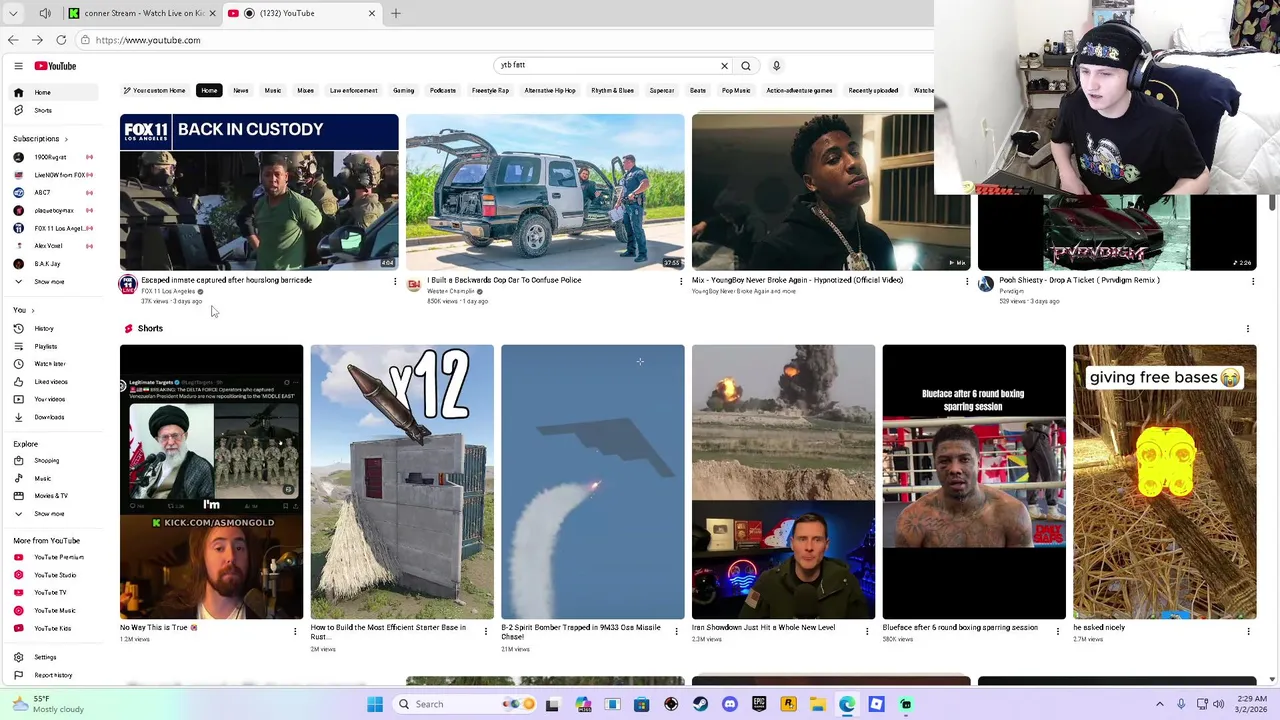
Task: Open more options for Pooh Shiesty video
Action: 1253,281
